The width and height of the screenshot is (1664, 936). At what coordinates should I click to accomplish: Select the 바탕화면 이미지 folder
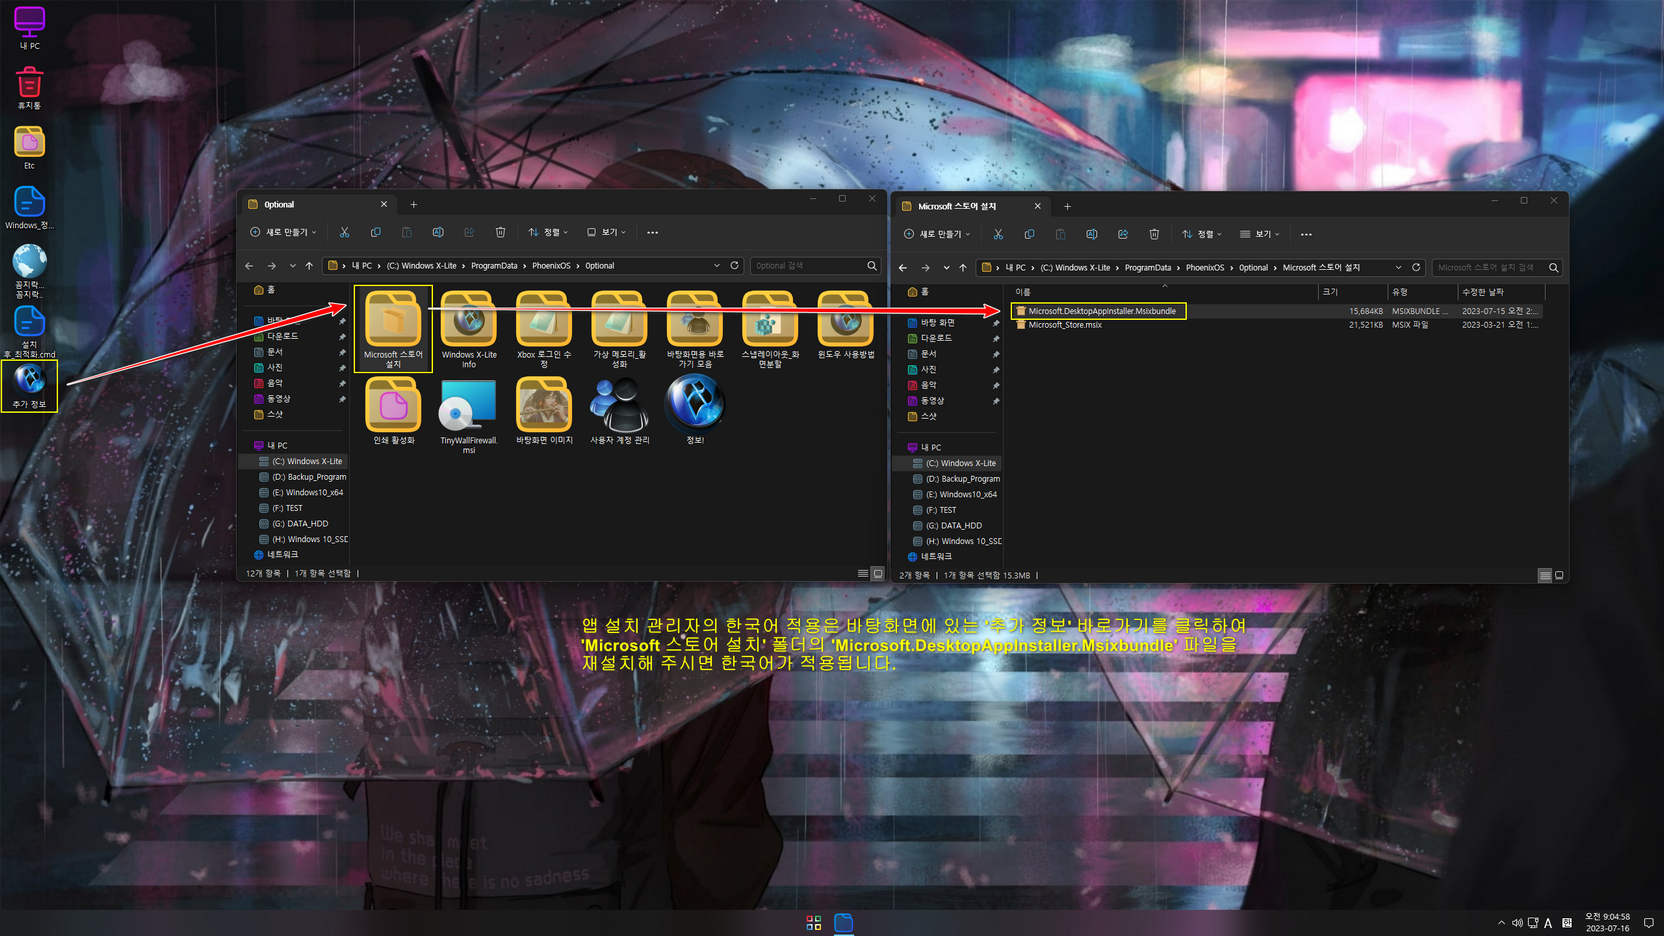pos(544,411)
